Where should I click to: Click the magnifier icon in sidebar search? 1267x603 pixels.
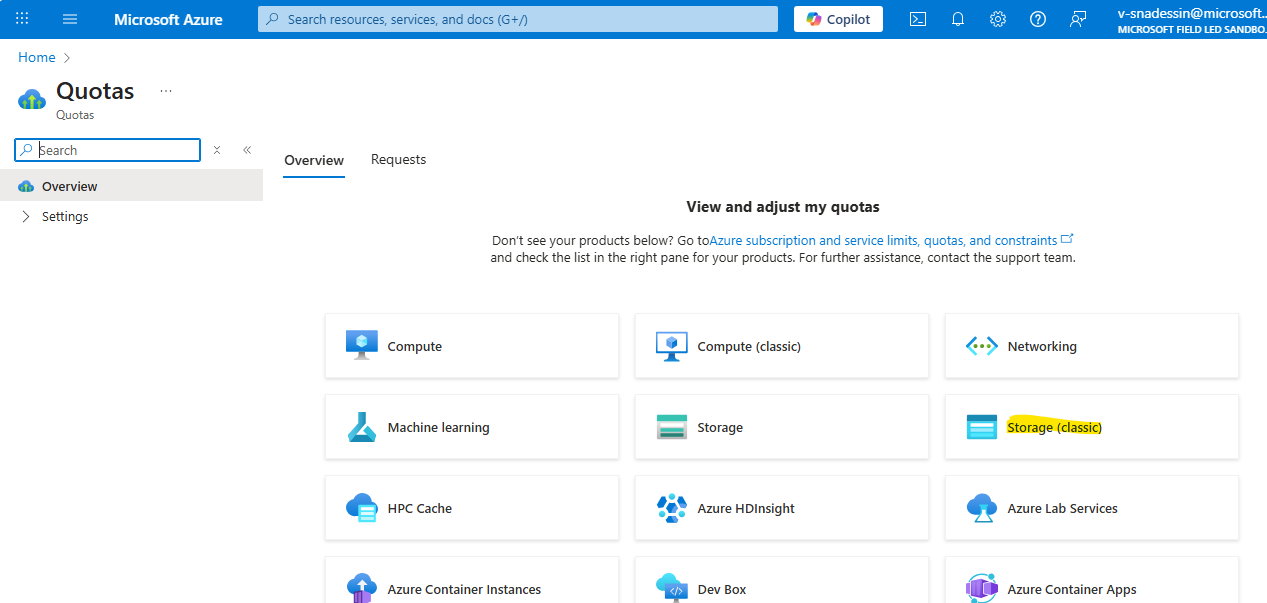tap(26, 150)
